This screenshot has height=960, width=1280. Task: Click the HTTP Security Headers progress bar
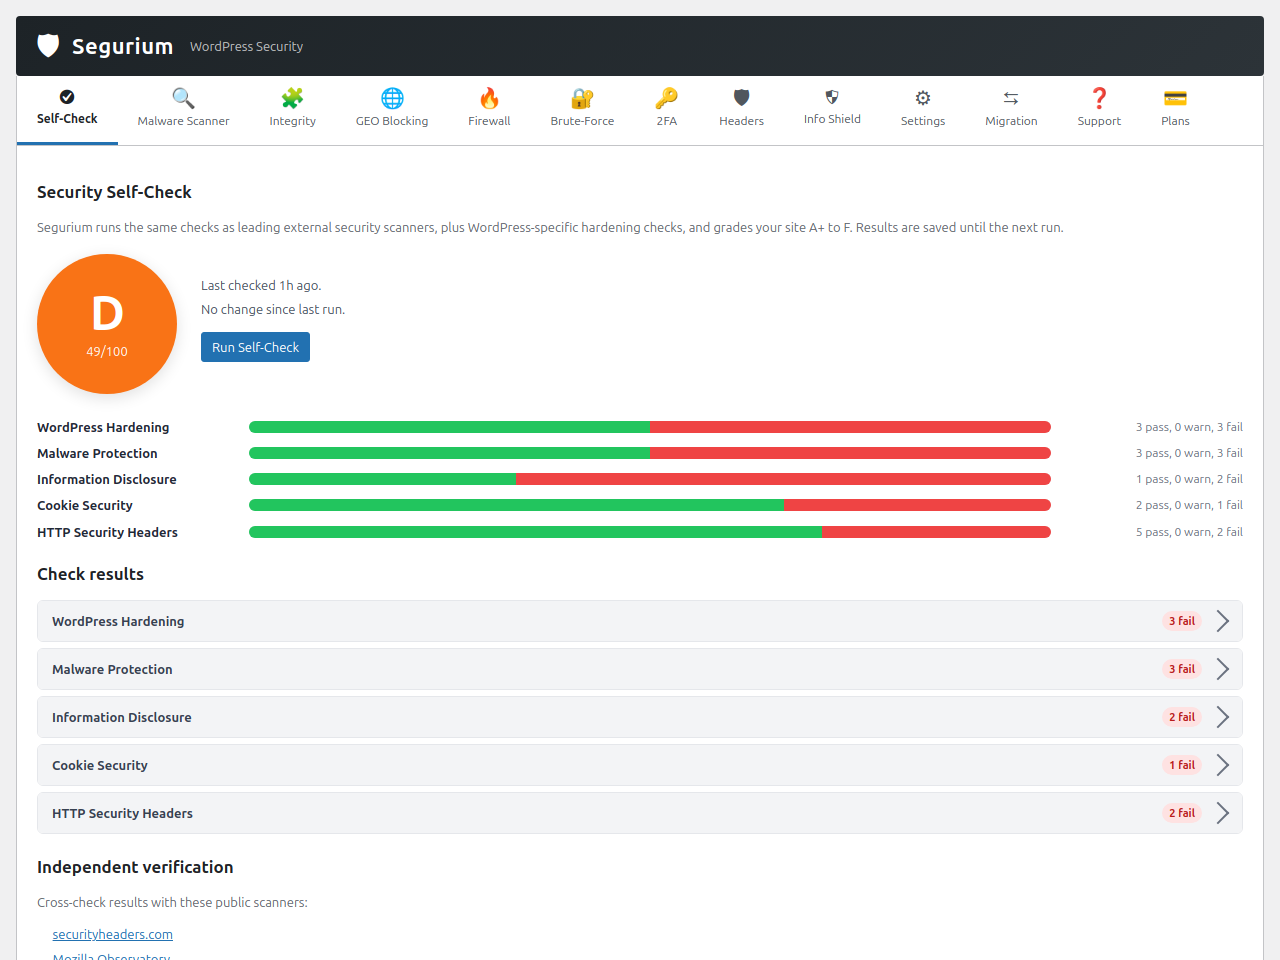click(x=650, y=532)
